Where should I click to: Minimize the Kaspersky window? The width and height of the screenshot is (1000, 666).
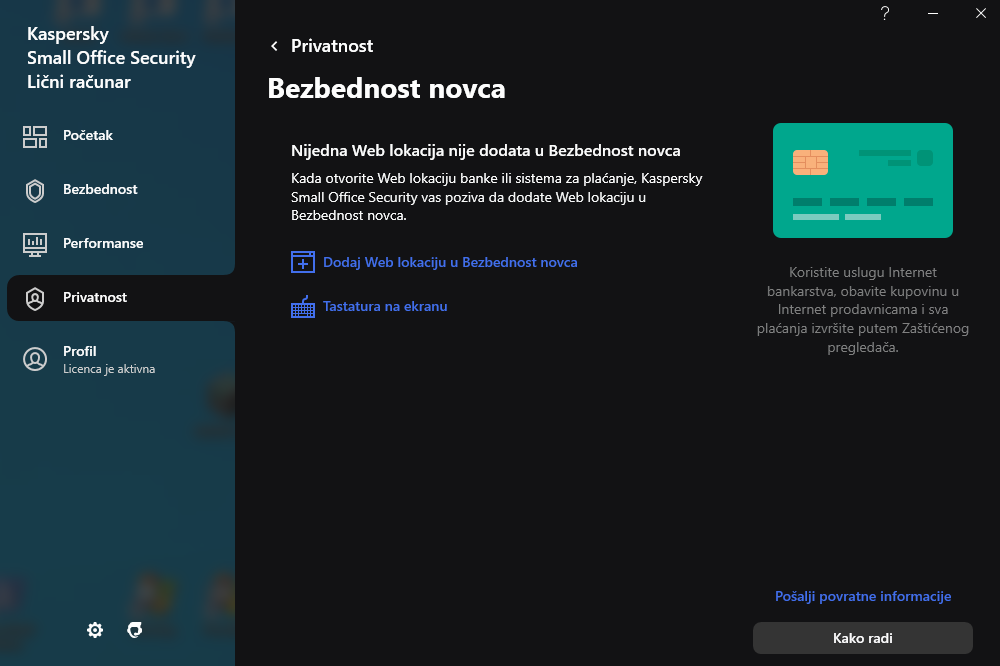pos(933,13)
